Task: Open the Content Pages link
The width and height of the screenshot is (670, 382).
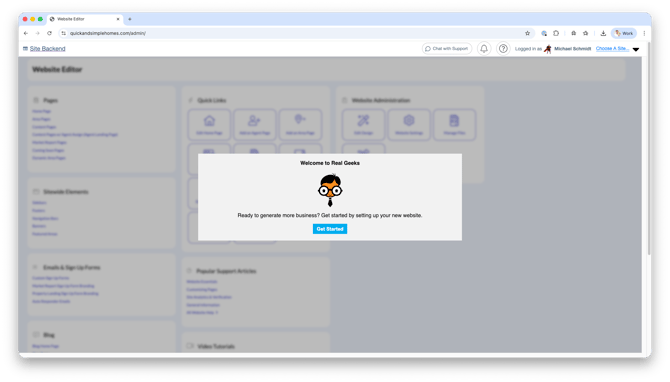Action: 44,127
